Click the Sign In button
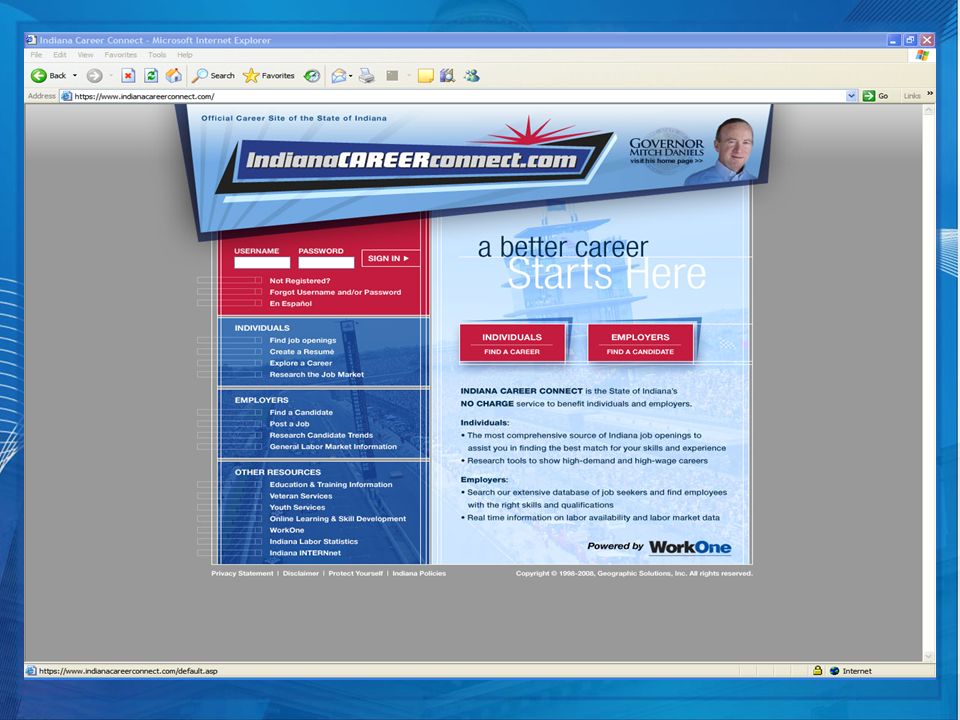Screen dimensions: 960x720 coord(390,258)
